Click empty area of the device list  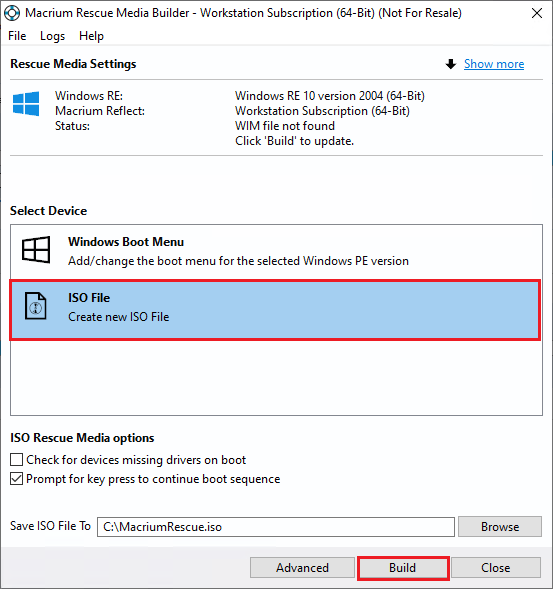(276, 378)
